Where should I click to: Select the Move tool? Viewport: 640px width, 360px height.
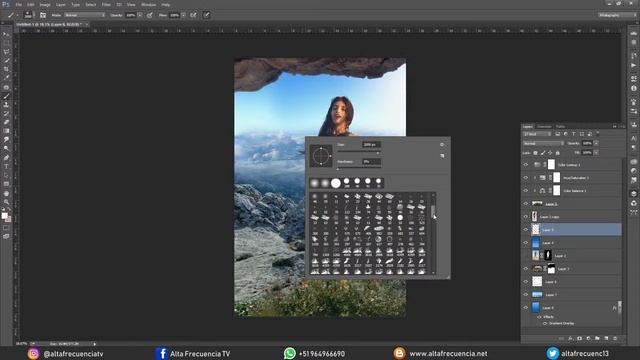coord(6,35)
